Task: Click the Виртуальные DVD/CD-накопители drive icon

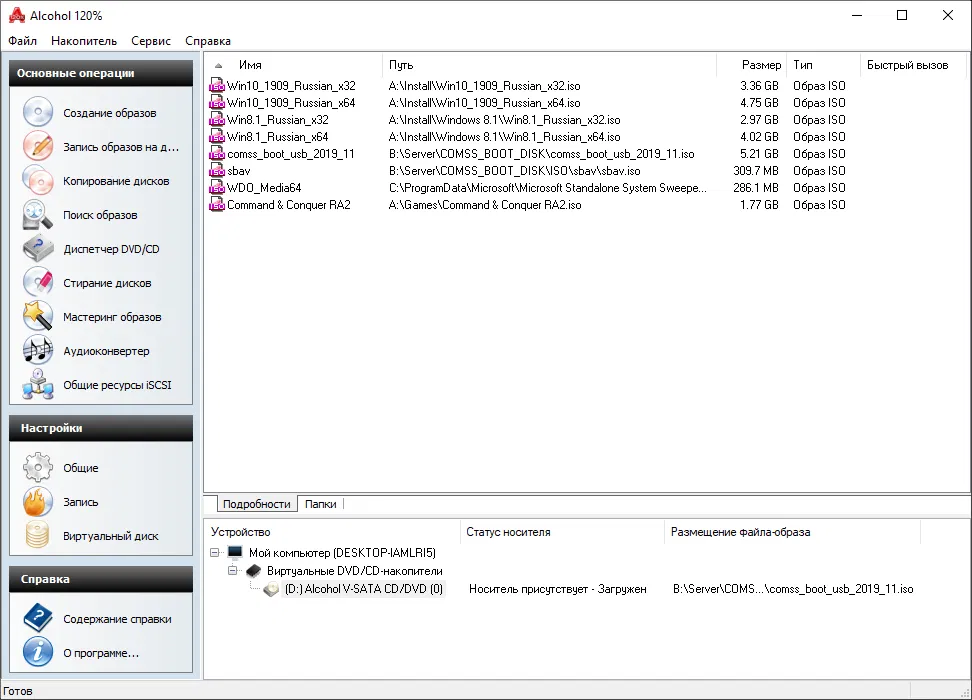Action: point(254,570)
